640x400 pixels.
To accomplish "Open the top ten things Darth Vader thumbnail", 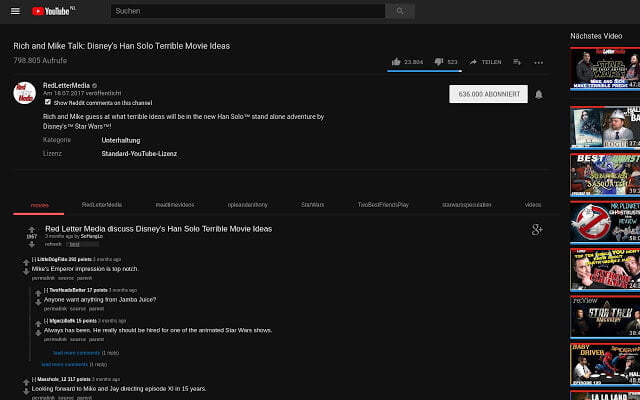I will pyautogui.click(x=605, y=269).
